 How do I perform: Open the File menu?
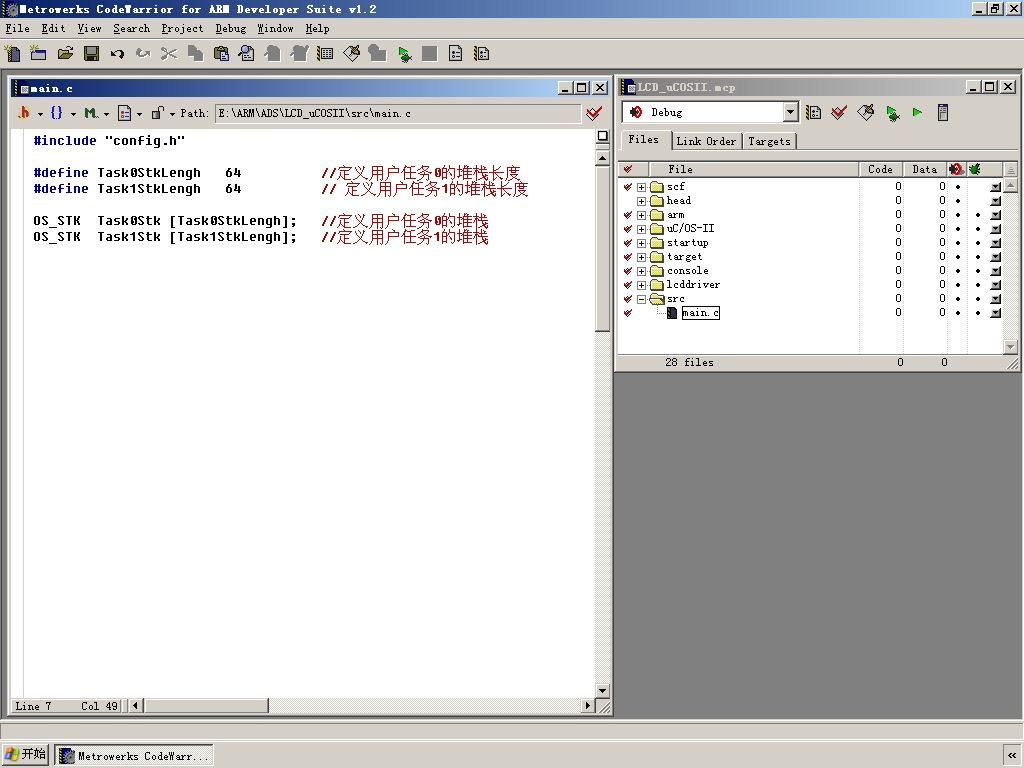pyautogui.click(x=18, y=29)
